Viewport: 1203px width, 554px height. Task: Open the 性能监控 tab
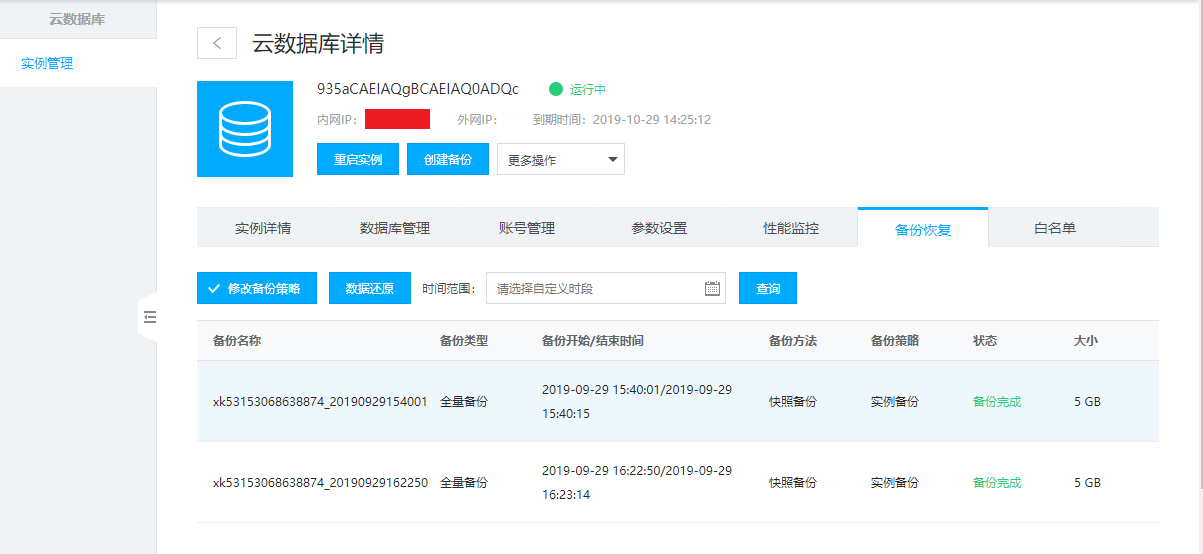tap(791, 228)
